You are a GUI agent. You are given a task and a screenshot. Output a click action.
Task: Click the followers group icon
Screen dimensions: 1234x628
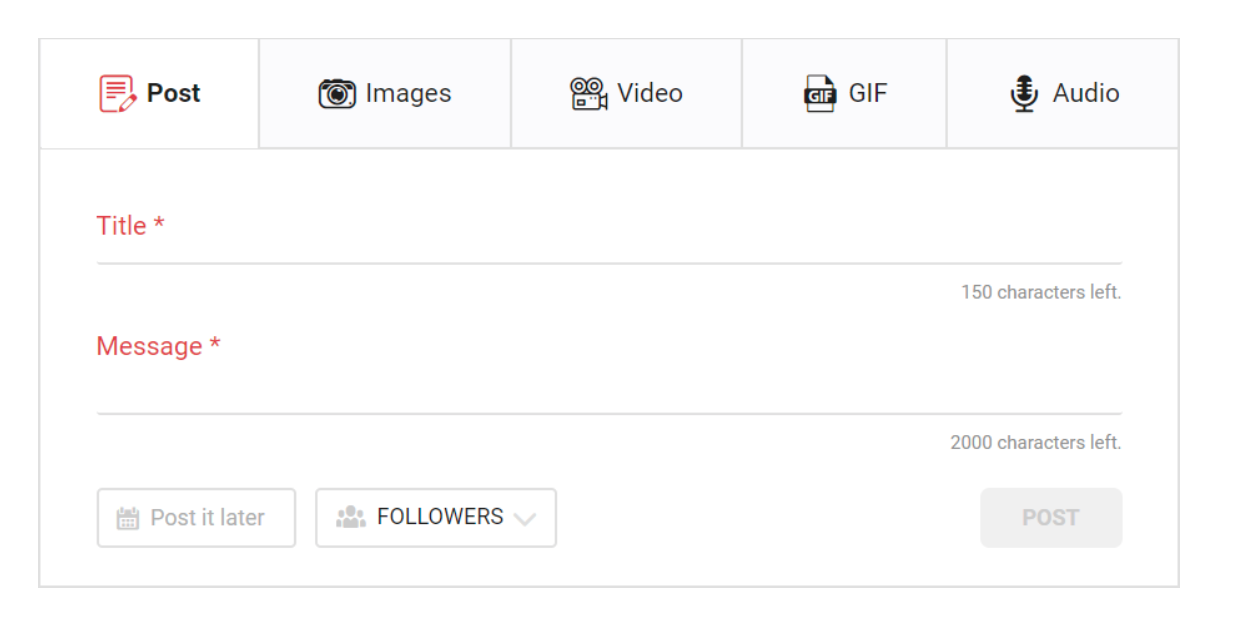(x=349, y=517)
